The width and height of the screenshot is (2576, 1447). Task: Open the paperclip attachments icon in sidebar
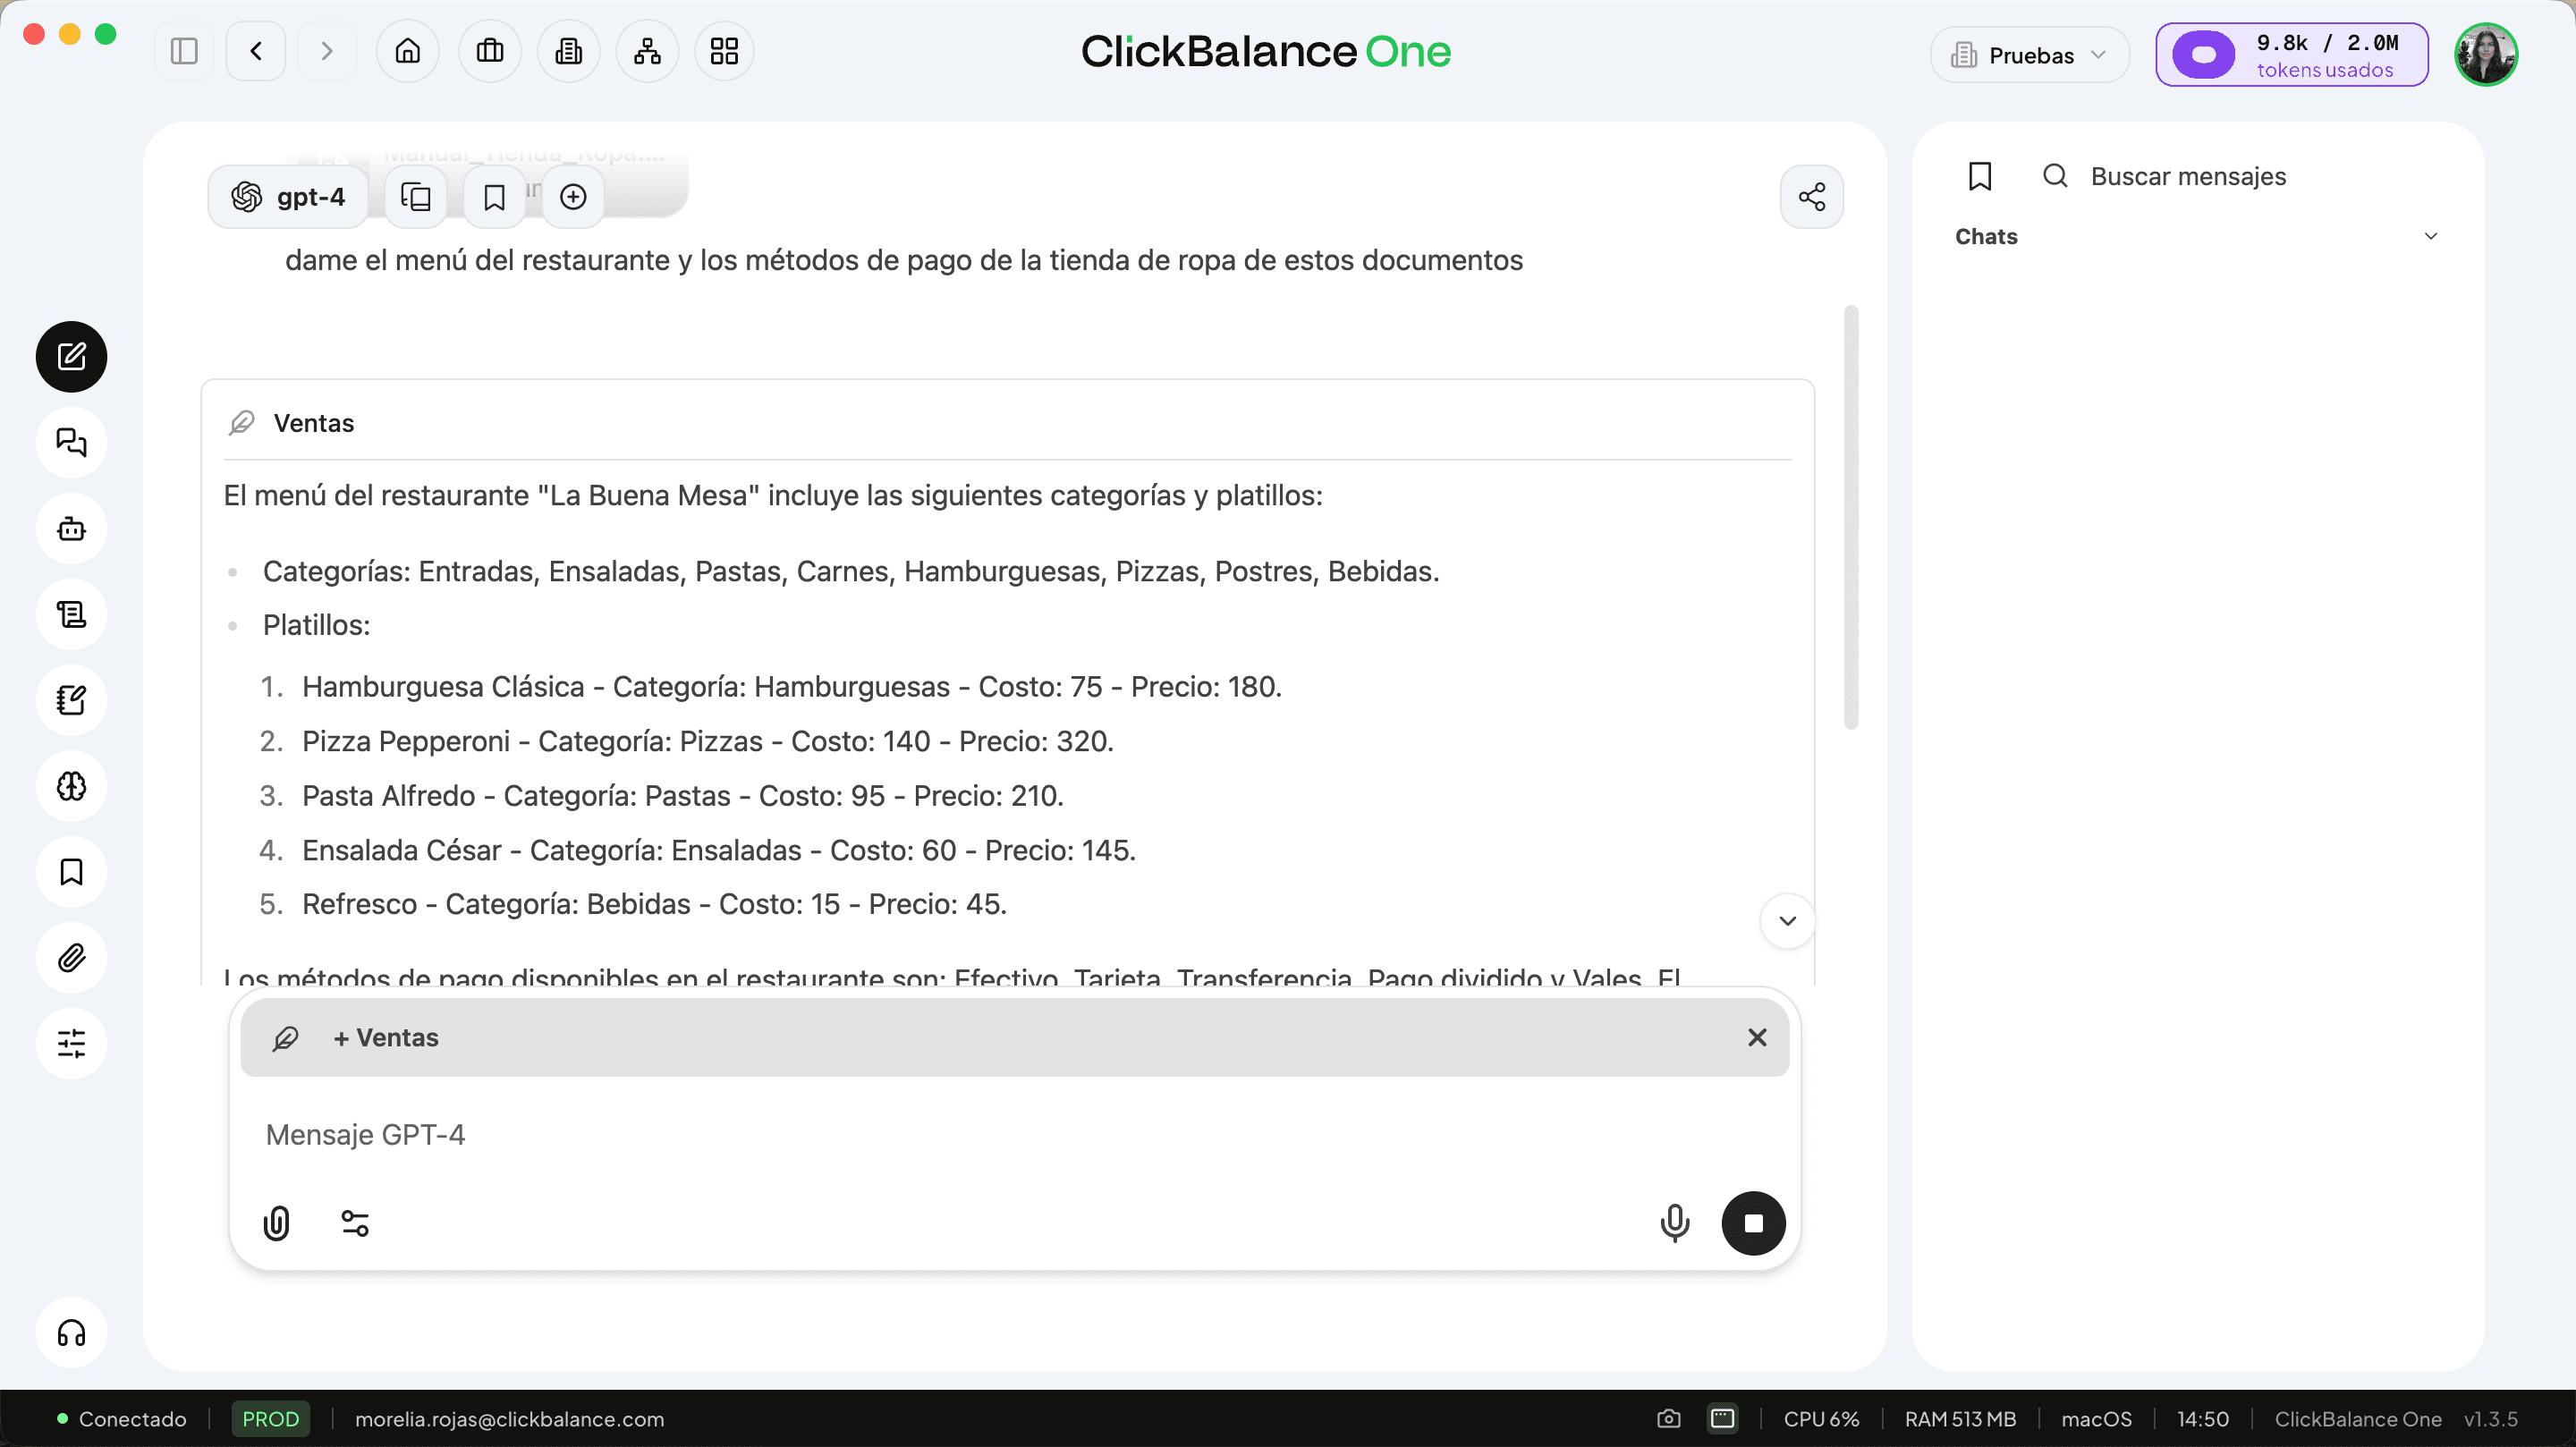tap(72, 958)
